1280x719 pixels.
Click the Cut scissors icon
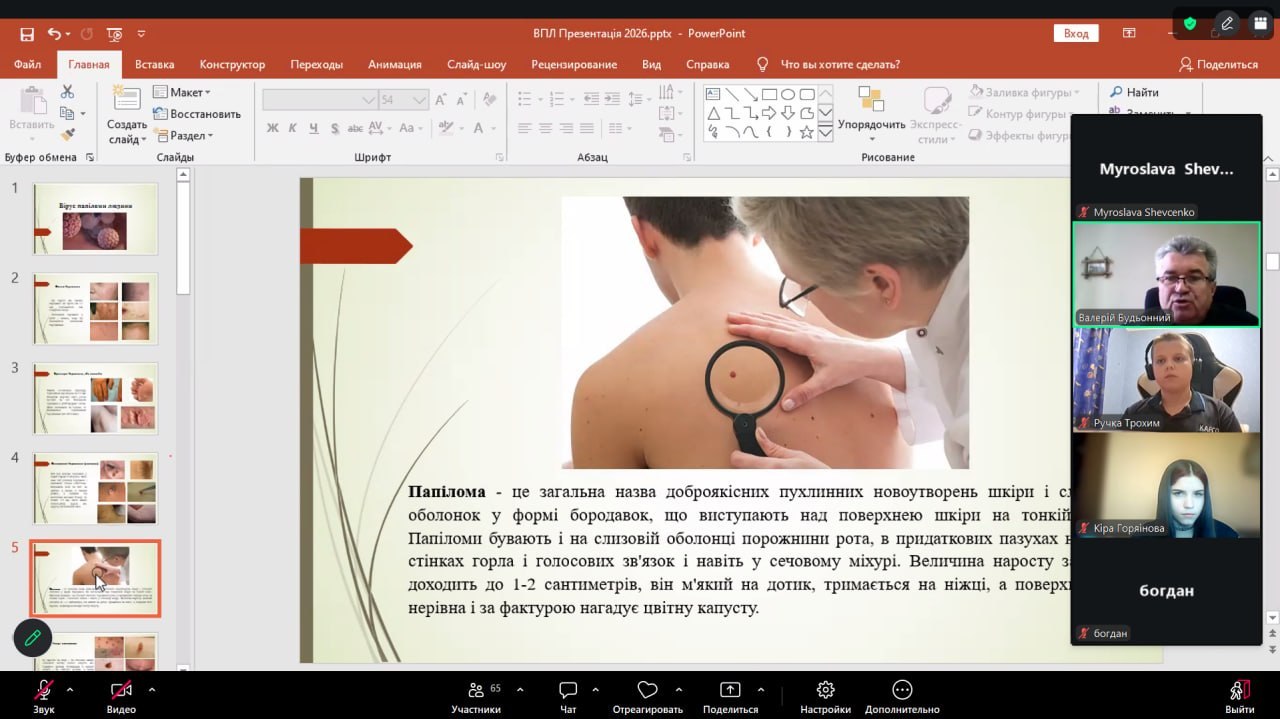coord(67,92)
